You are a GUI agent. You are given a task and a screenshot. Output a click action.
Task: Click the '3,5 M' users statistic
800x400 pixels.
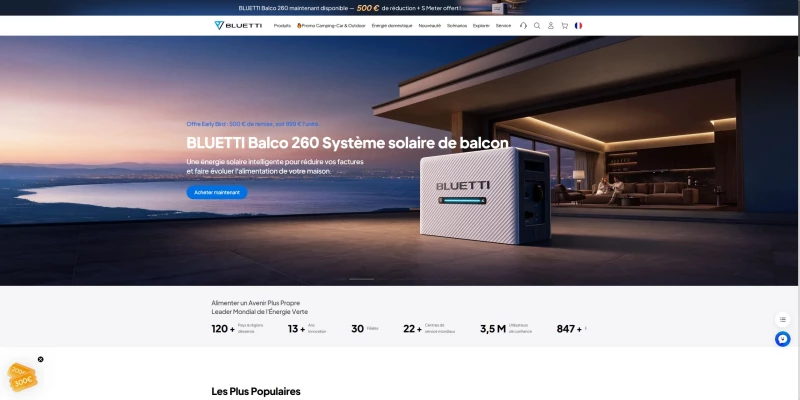click(x=506, y=329)
